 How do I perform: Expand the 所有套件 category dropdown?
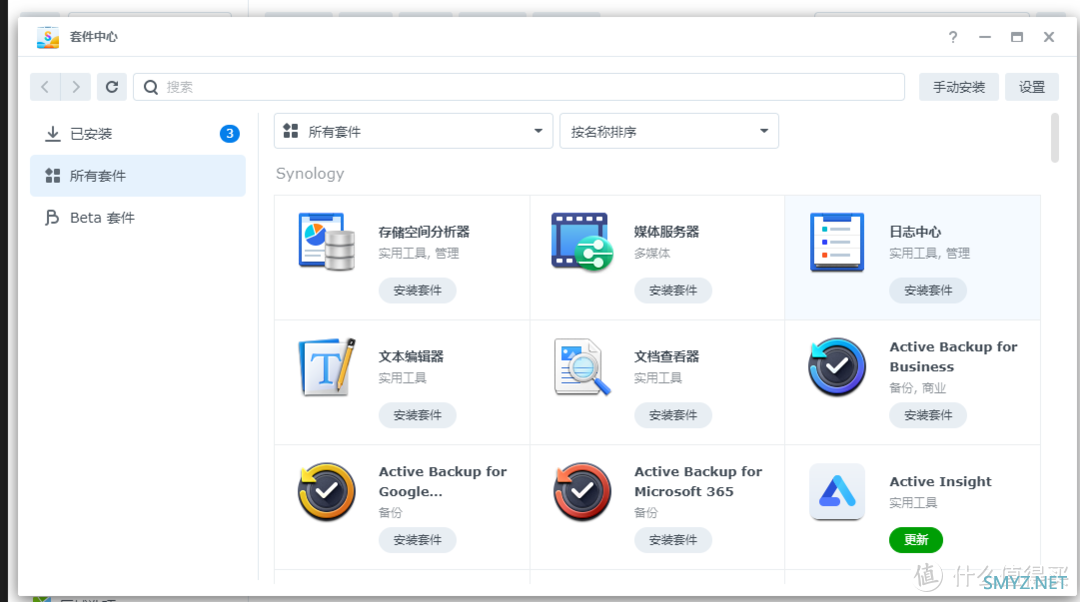point(413,131)
